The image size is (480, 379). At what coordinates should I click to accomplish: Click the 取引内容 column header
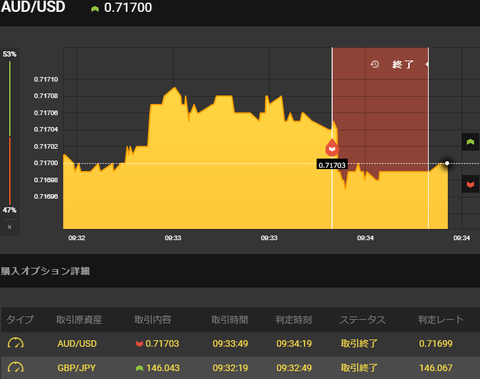[153, 320]
